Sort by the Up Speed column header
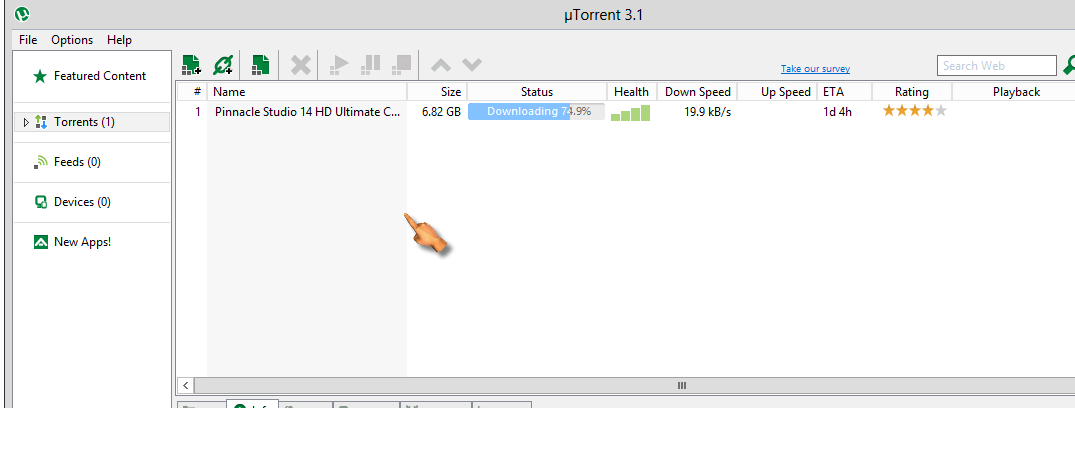The image size is (1075, 460). [777, 92]
